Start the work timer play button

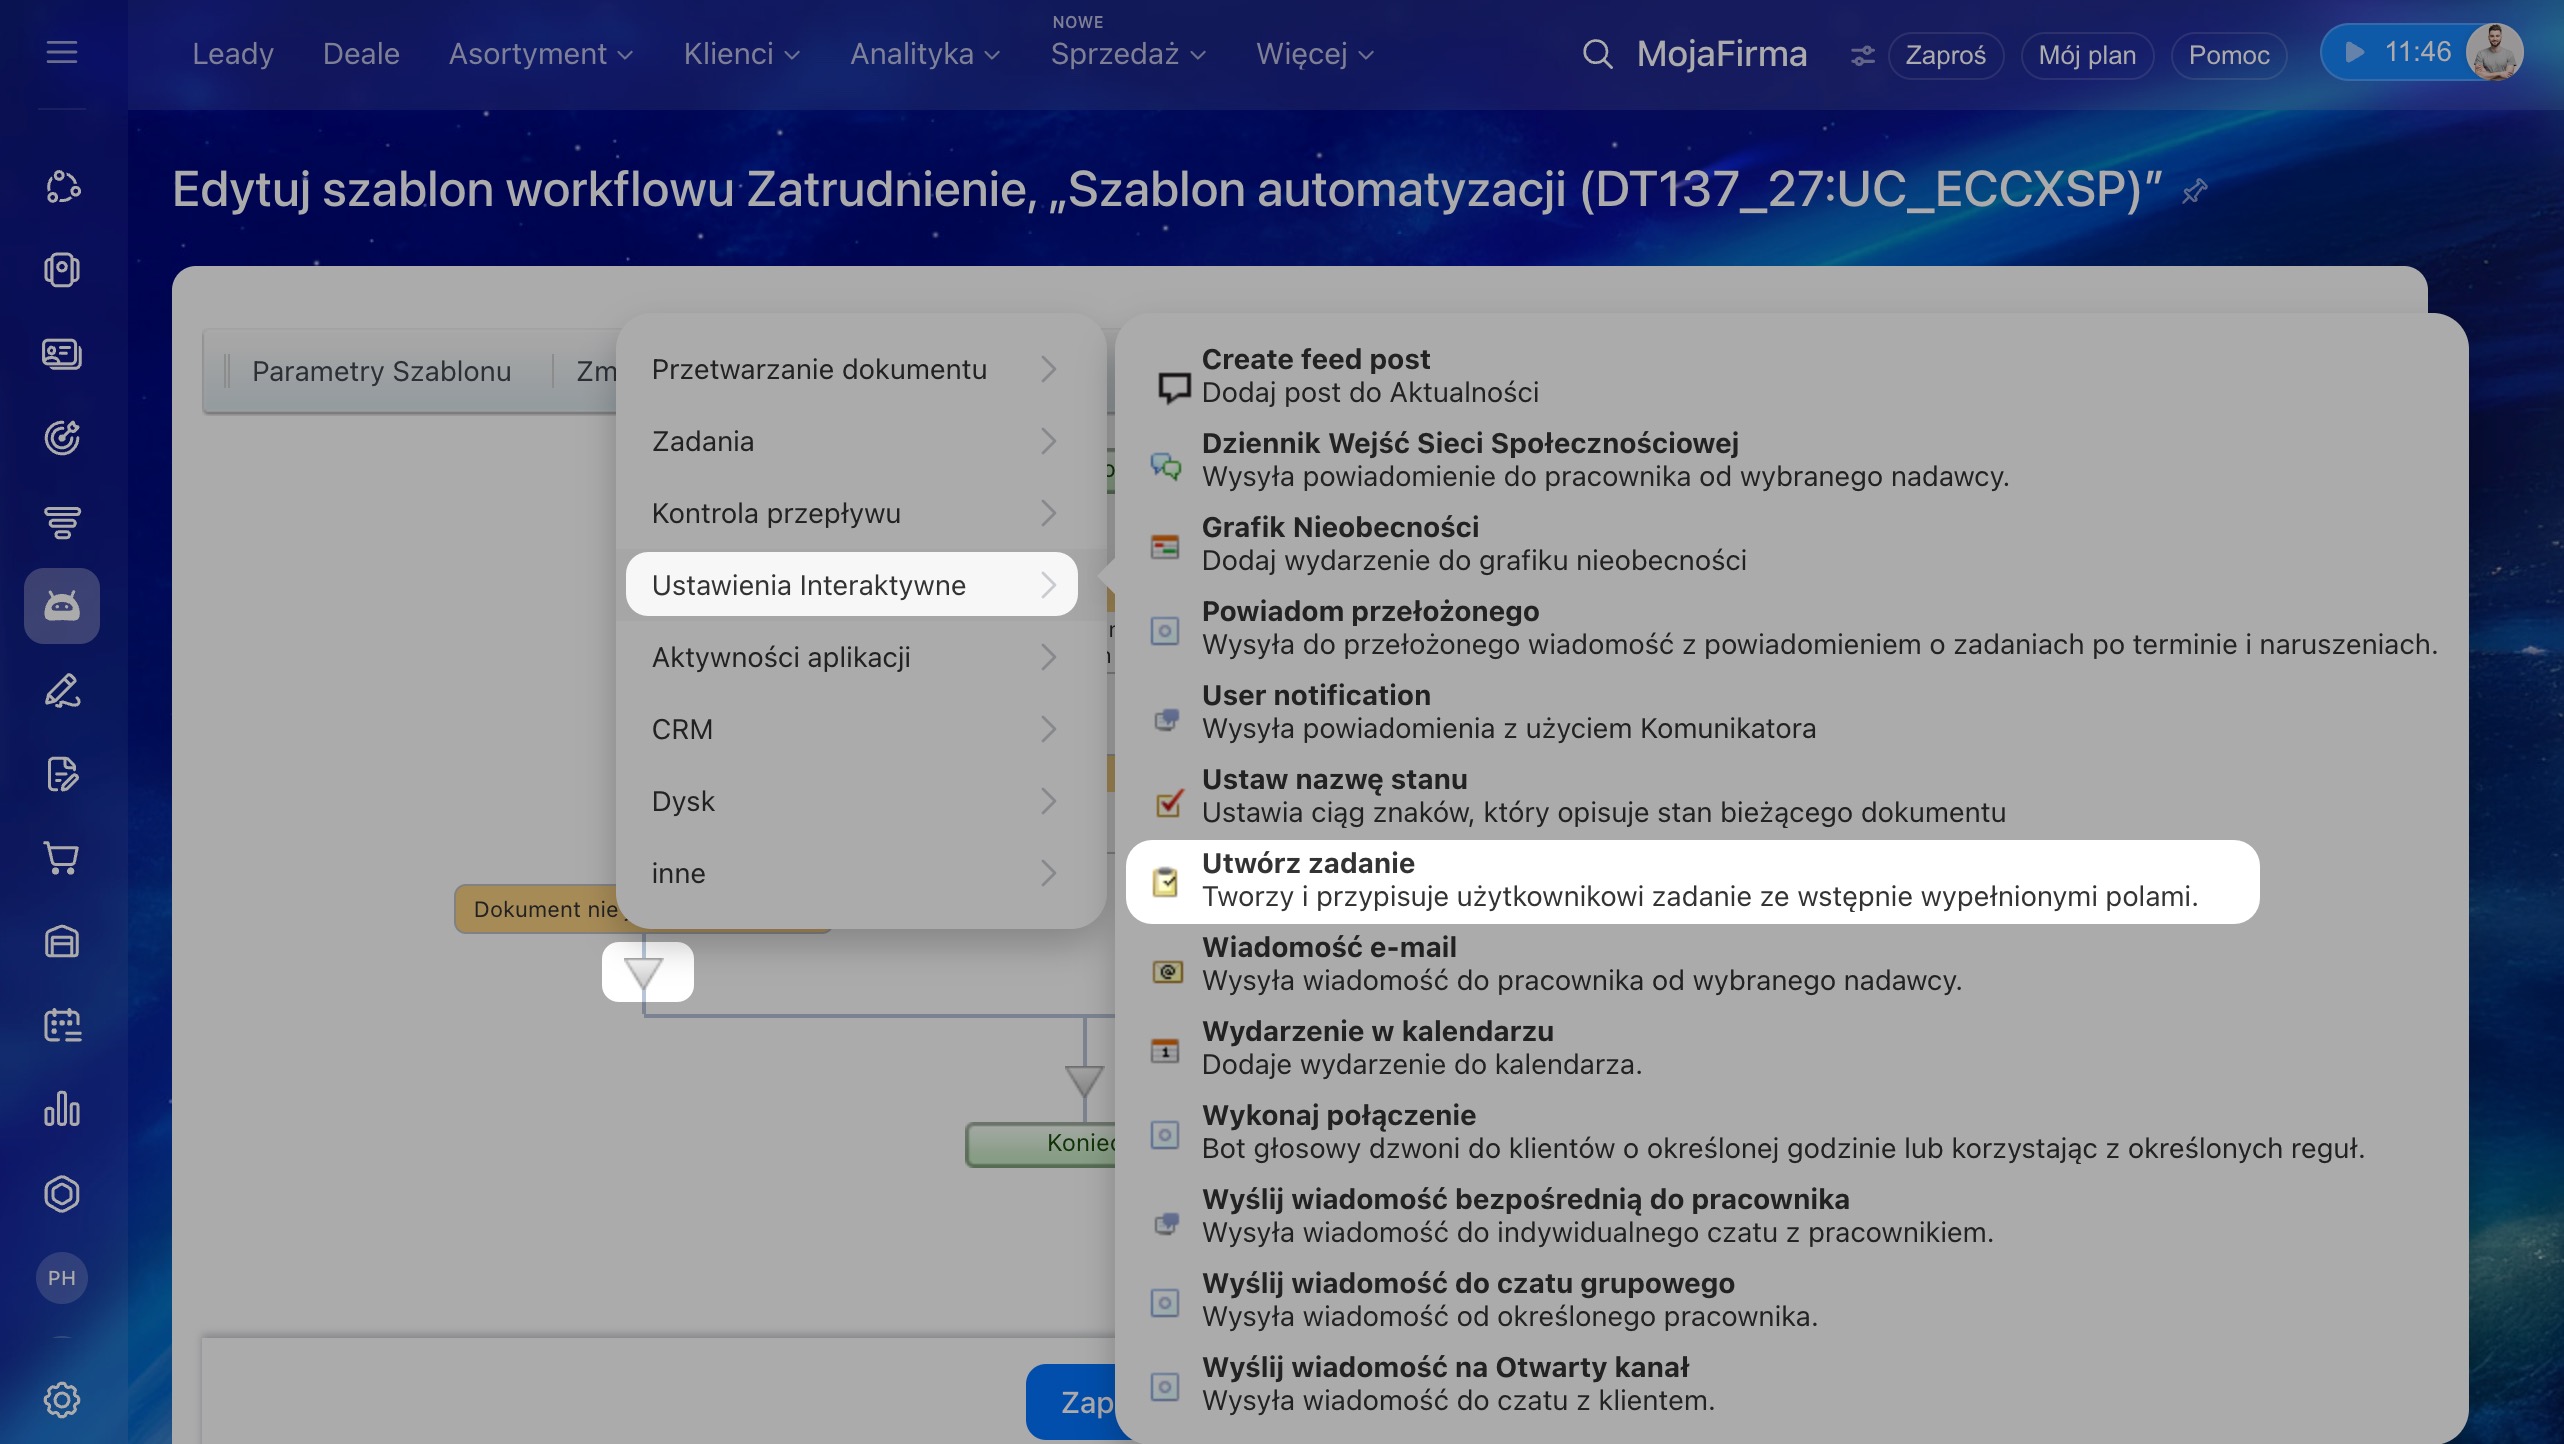pyautogui.click(x=2355, y=52)
